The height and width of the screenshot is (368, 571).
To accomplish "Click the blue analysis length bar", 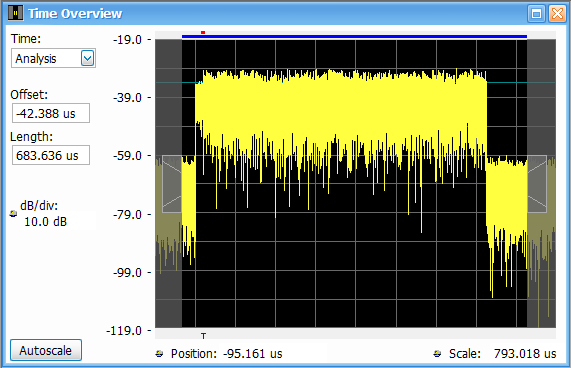I will 354,36.
